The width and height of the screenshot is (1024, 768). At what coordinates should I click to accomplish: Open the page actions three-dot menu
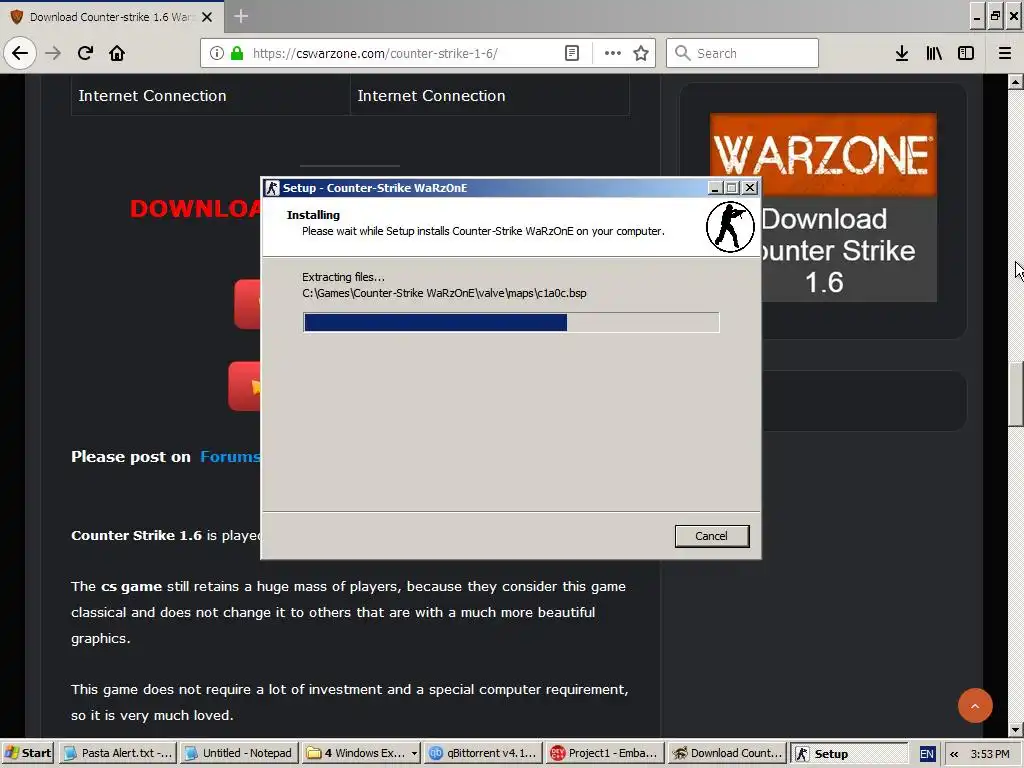613,53
